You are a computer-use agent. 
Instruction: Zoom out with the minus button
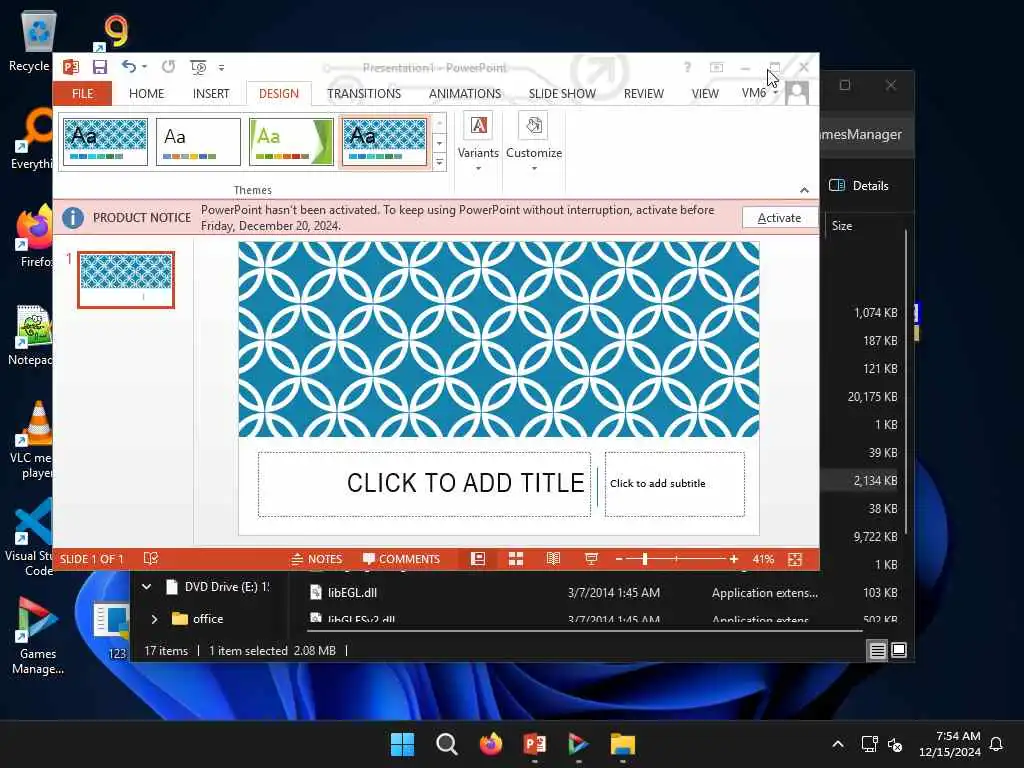(x=619, y=559)
